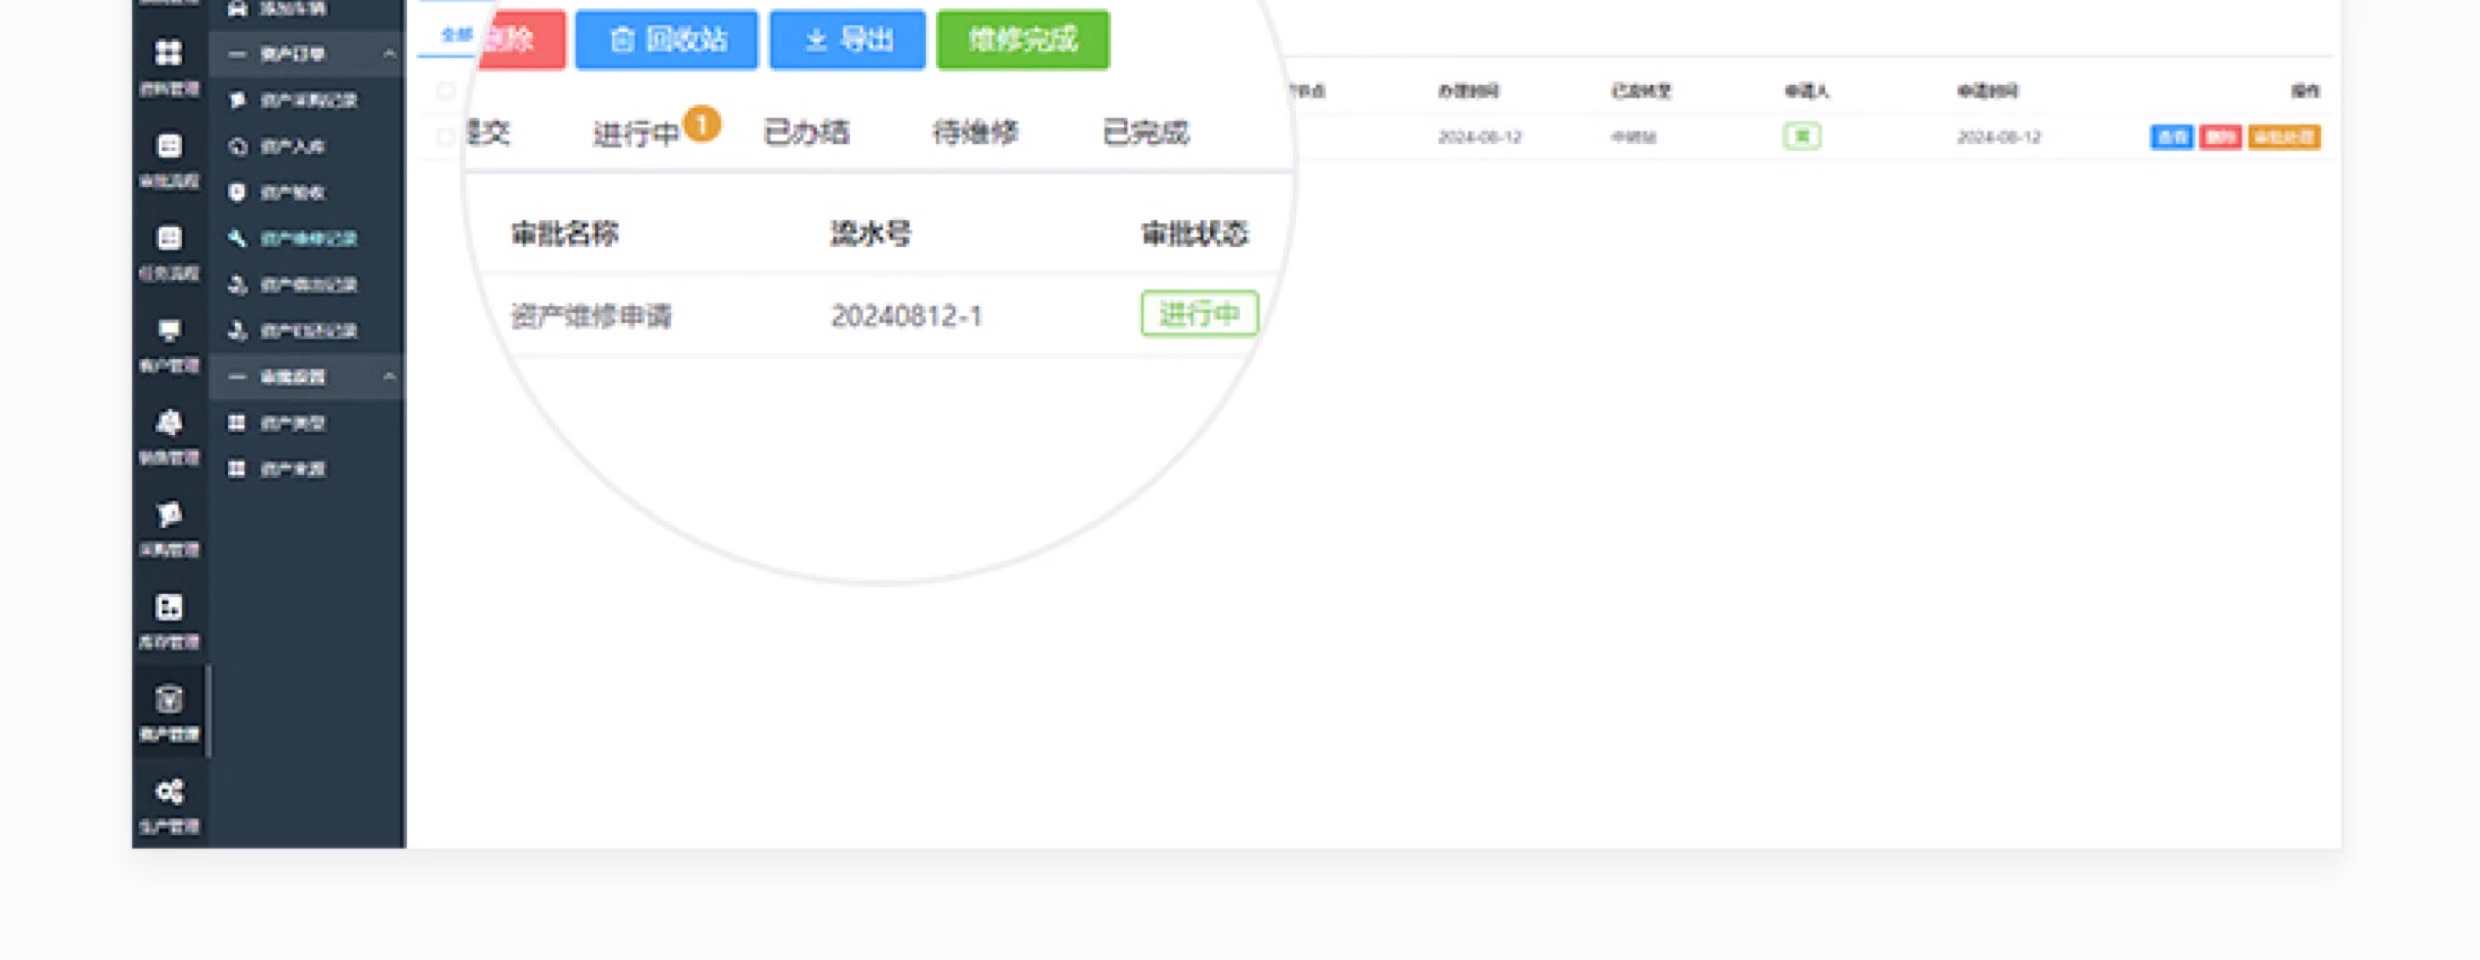Select the highlighted 资产管理 sidebar icon
This screenshot has width=2480, height=960.
click(169, 711)
